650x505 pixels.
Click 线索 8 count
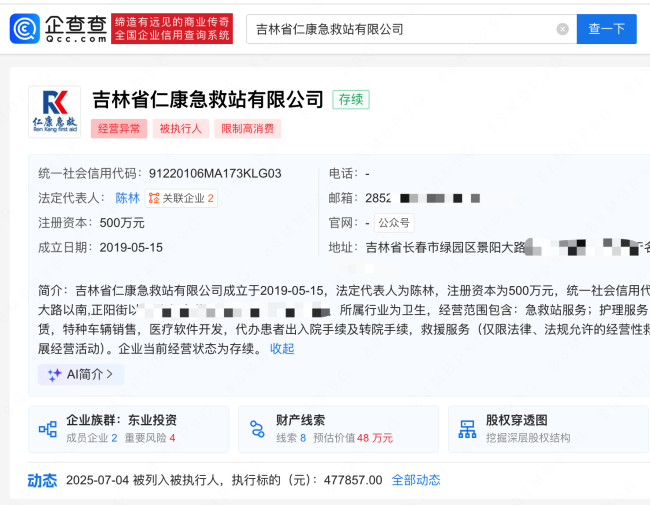291,438
